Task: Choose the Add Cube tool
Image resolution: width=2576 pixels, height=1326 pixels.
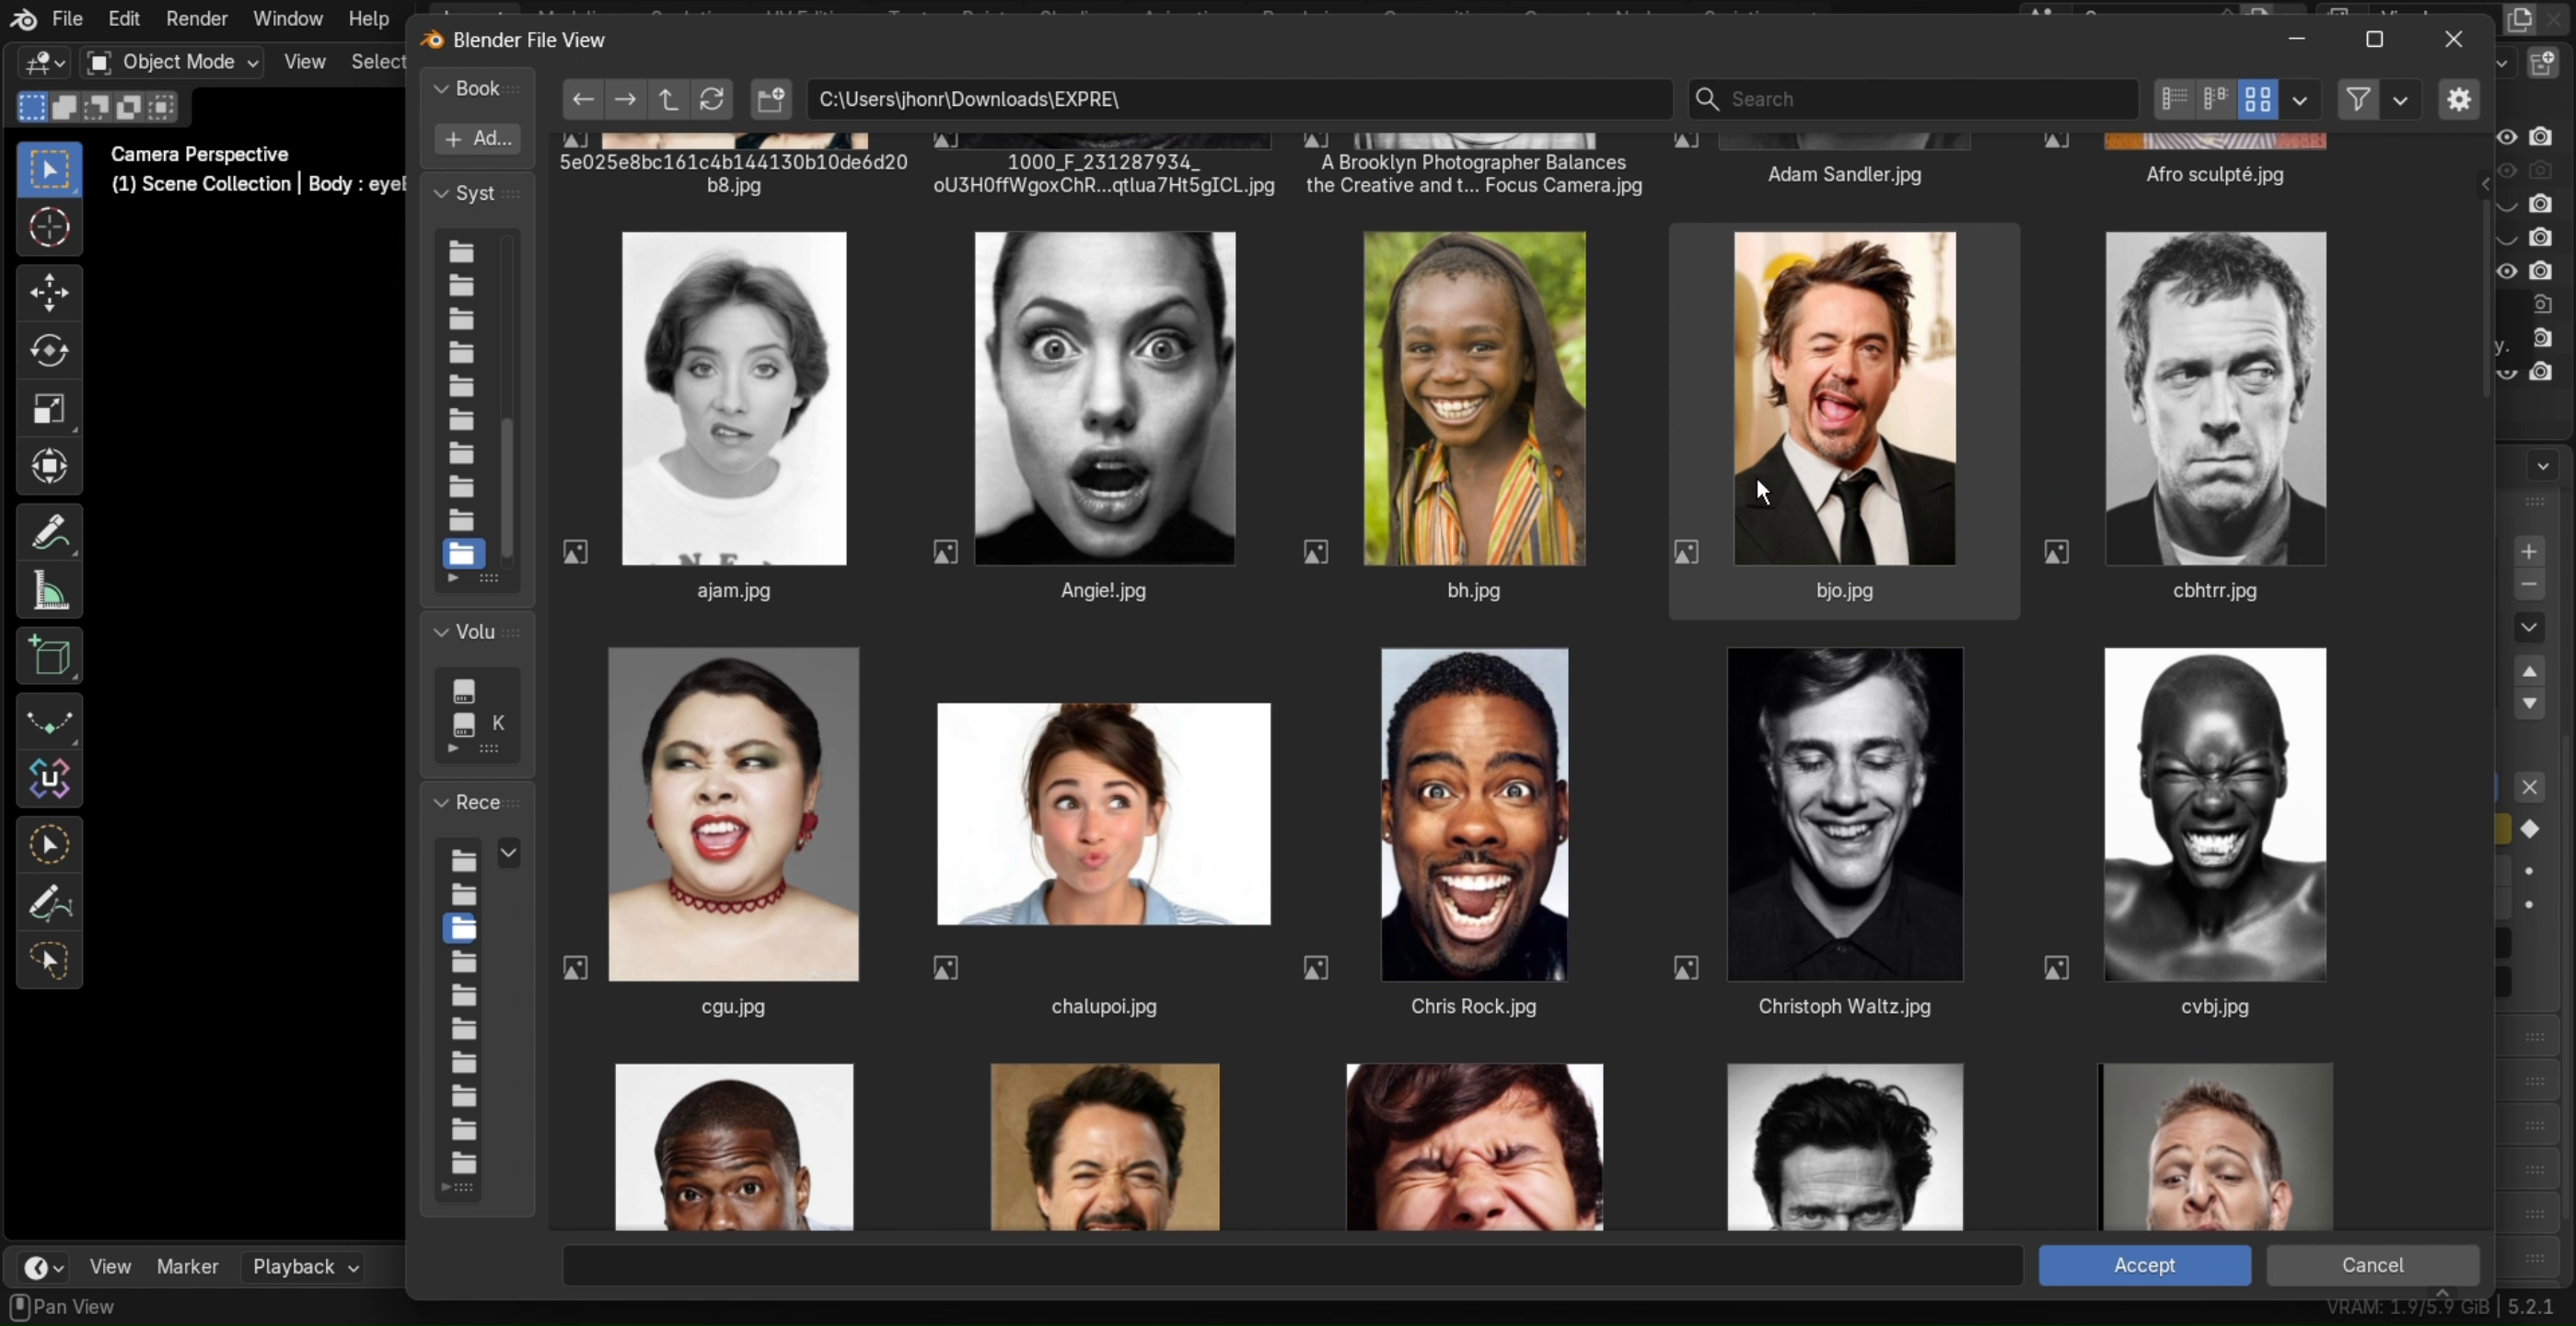Action: (49, 656)
